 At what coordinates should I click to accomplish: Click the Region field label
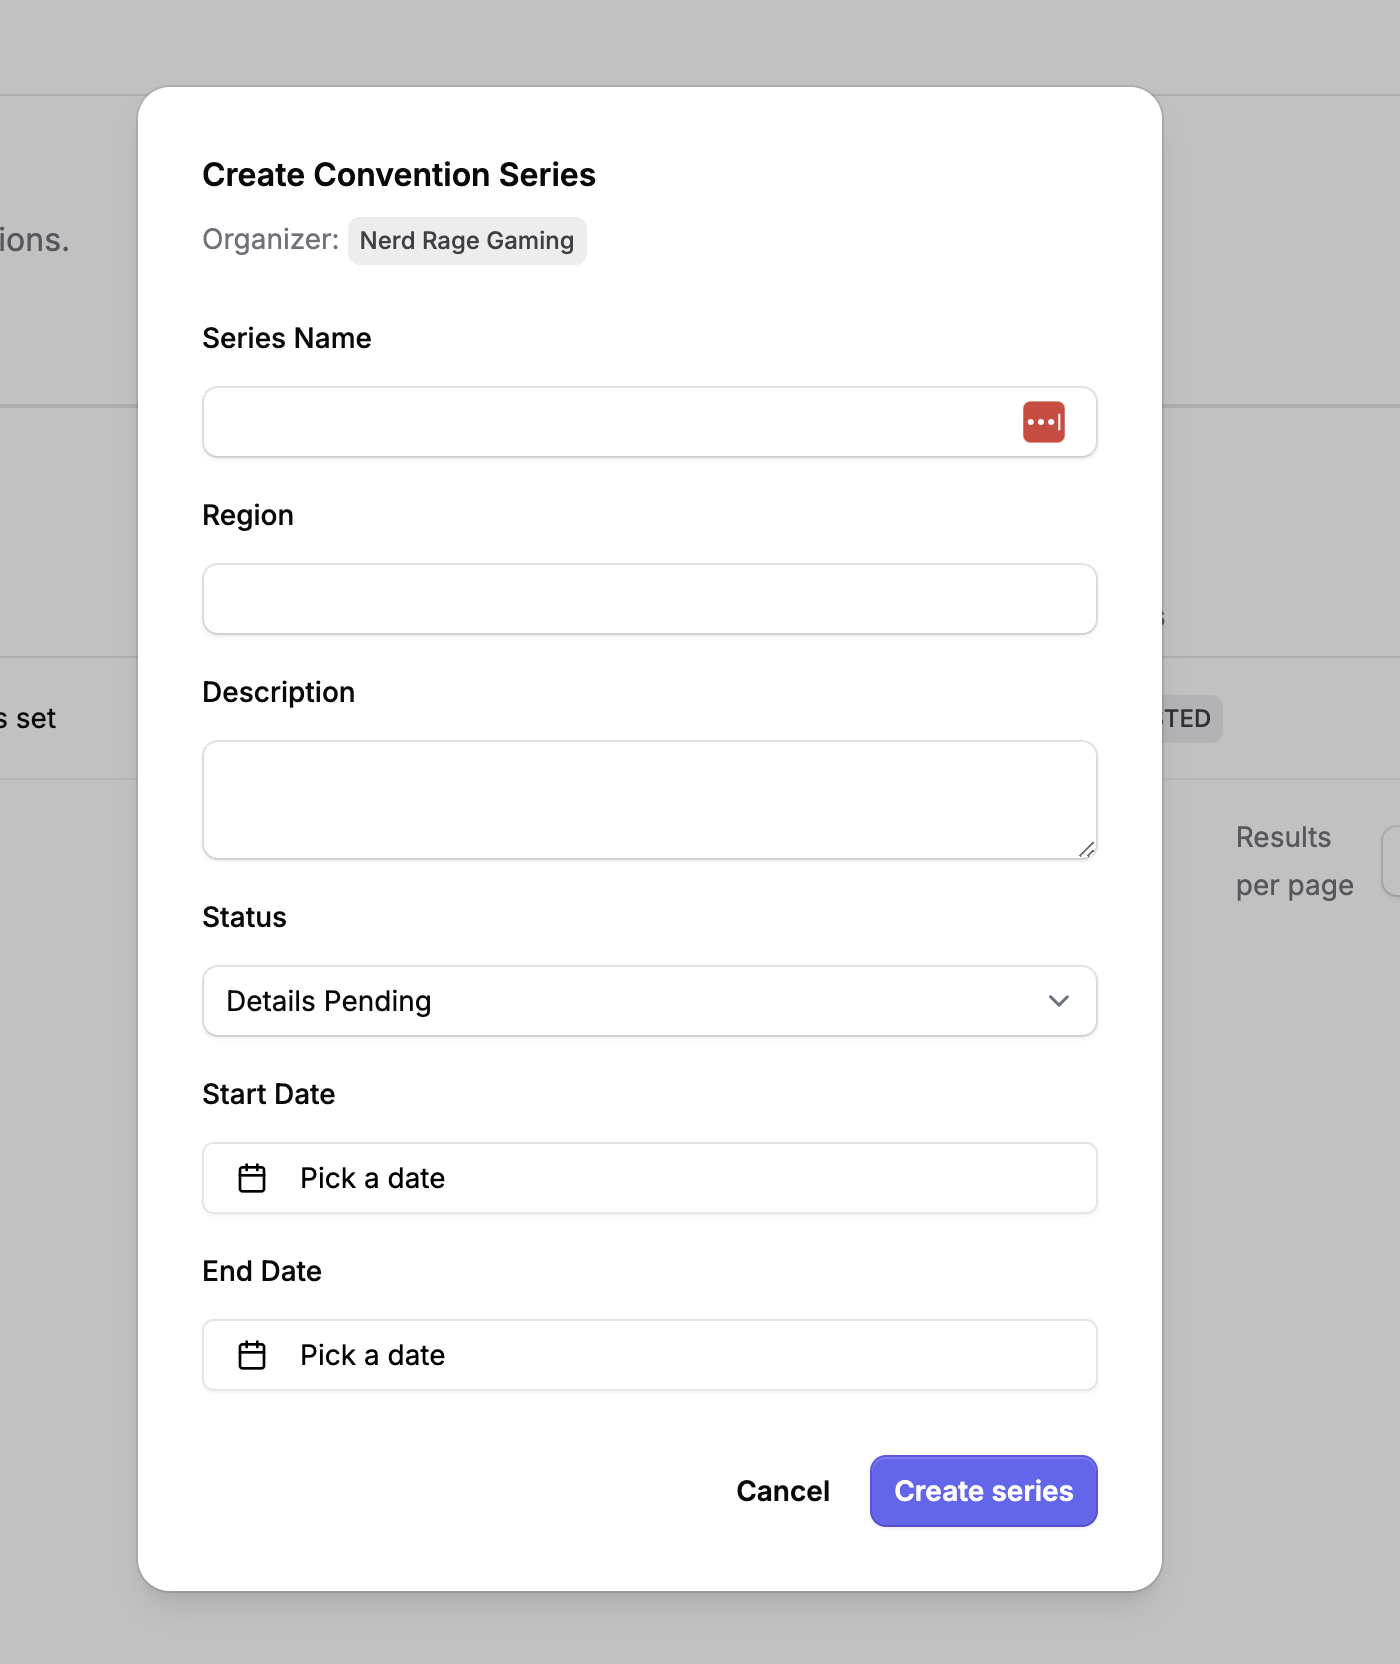(248, 515)
